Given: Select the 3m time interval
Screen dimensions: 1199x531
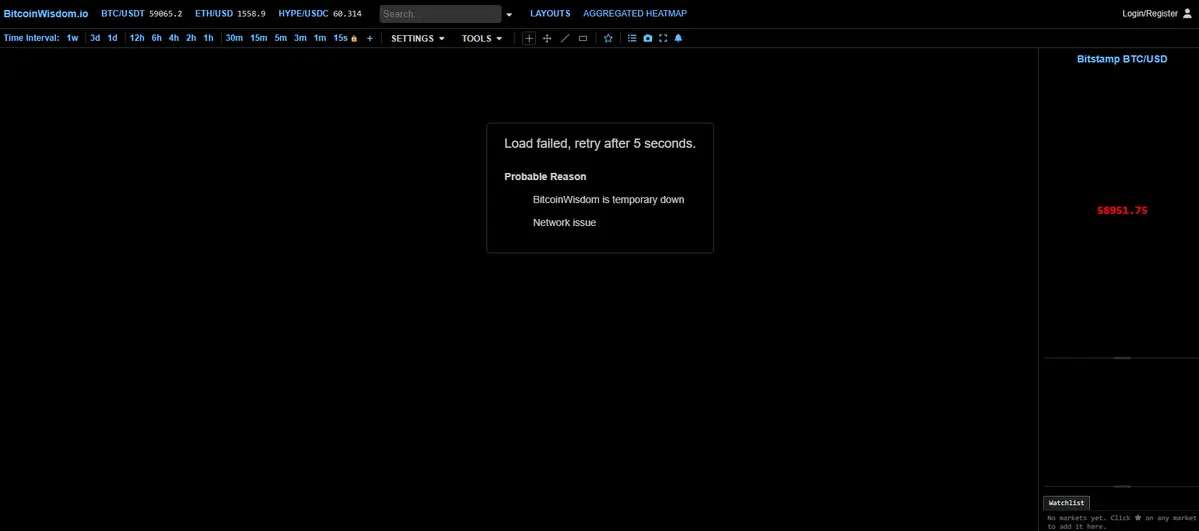Looking at the screenshot, I should tap(301, 38).
